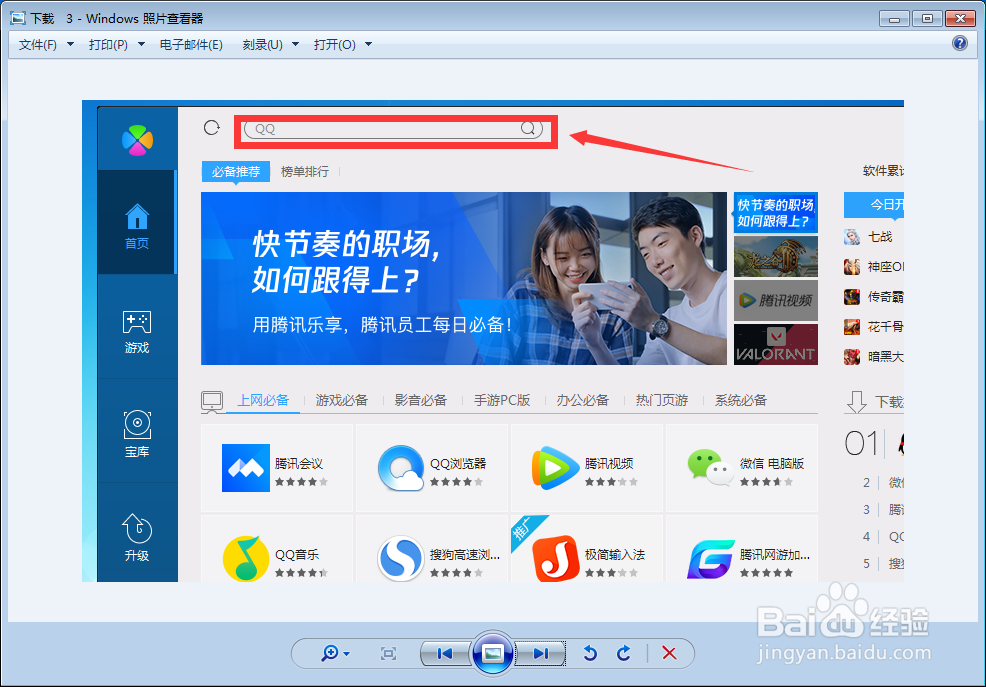
Task: Open the 打开(O) dropdown menu
Action: click(x=343, y=45)
